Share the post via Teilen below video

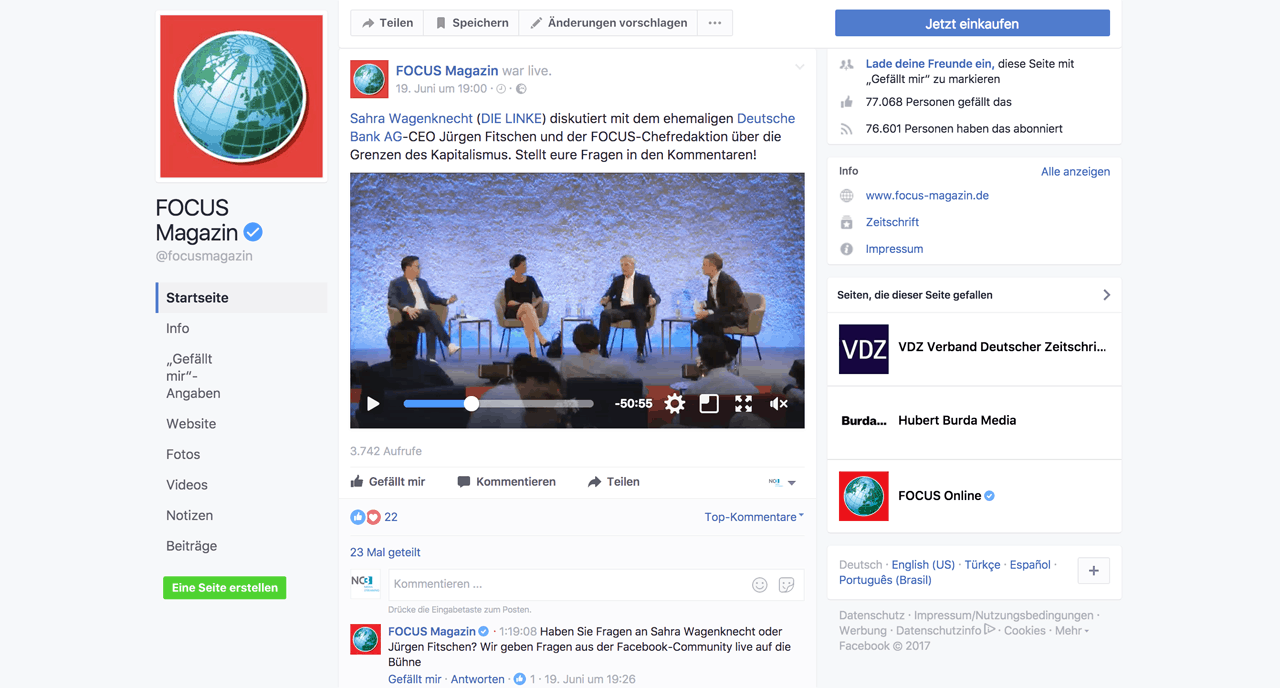(614, 482)
